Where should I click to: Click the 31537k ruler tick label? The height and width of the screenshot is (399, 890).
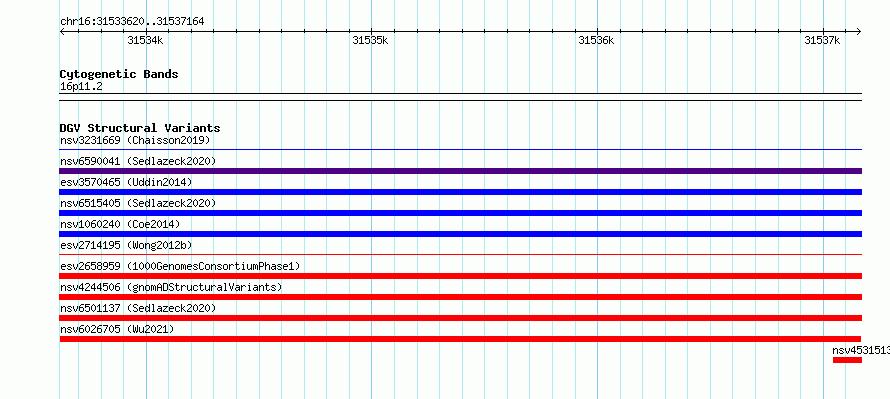(822, 40)
